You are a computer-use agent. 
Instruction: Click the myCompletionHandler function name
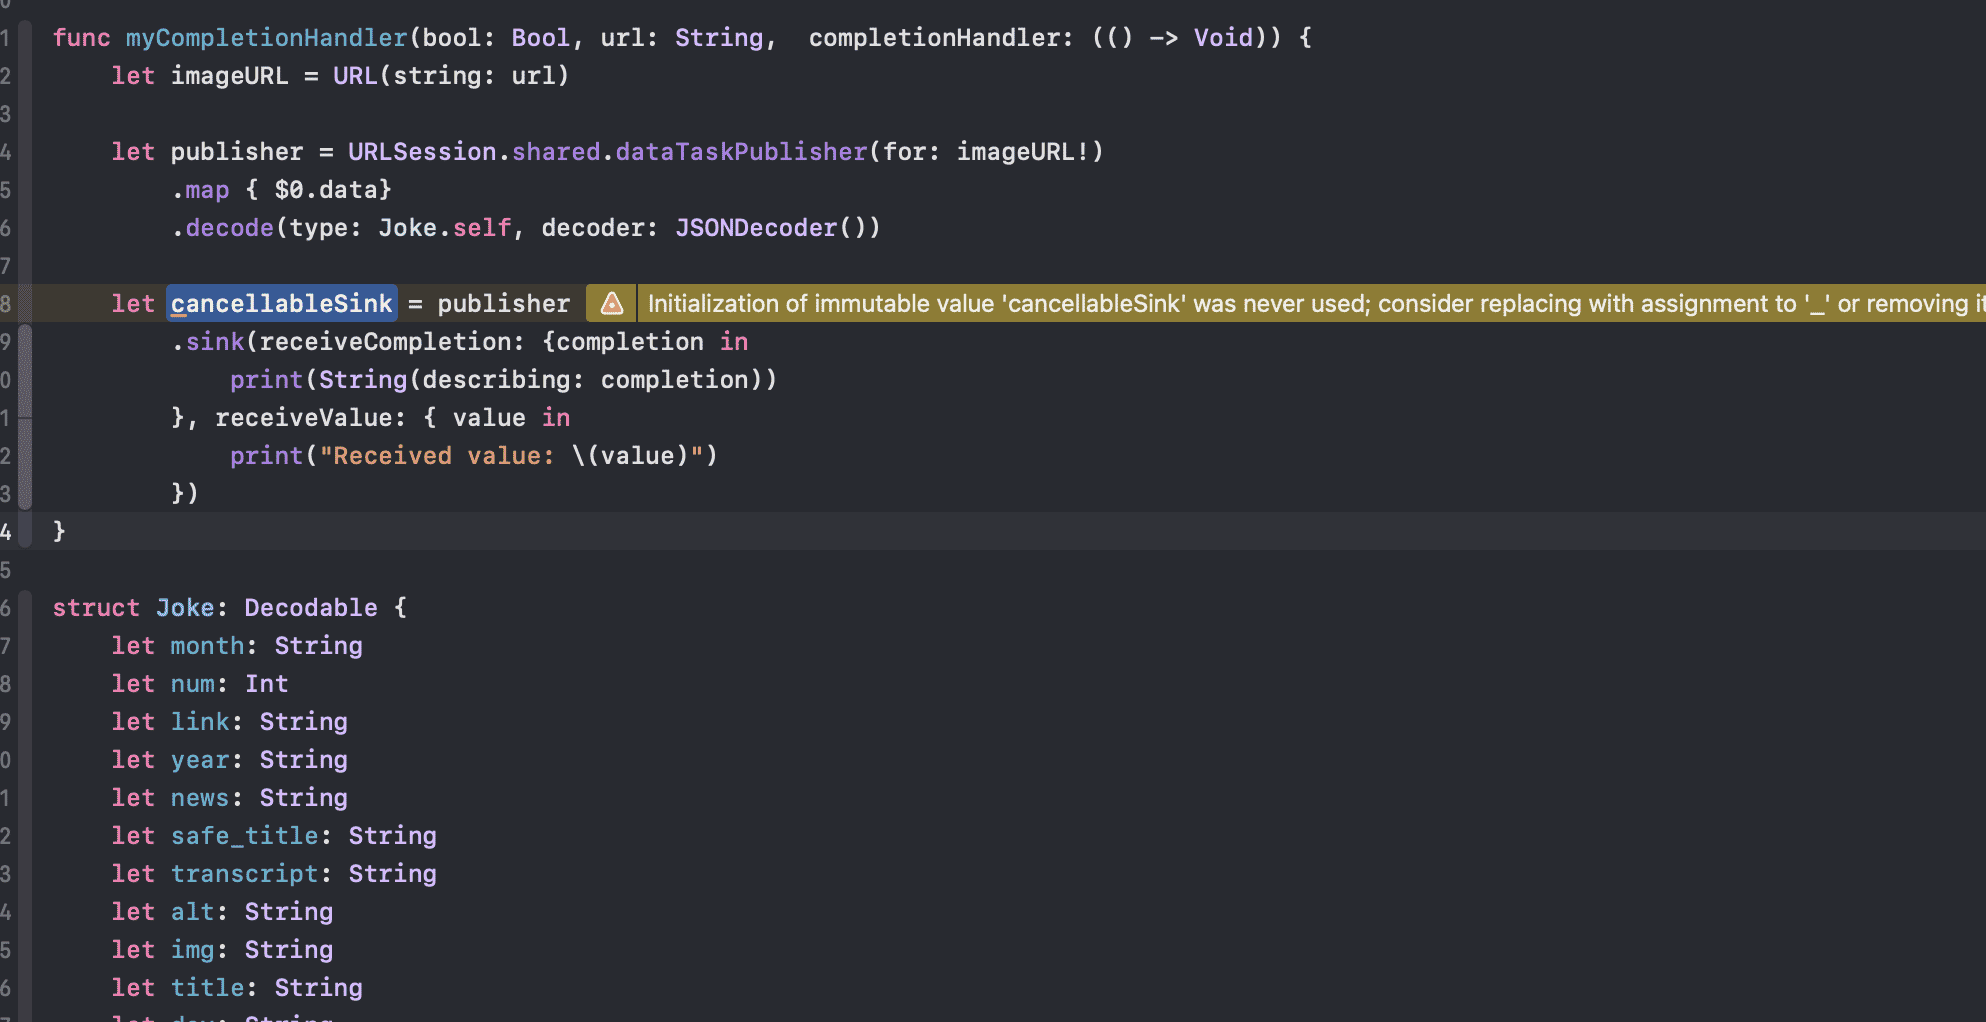click(x=266, y=38)
